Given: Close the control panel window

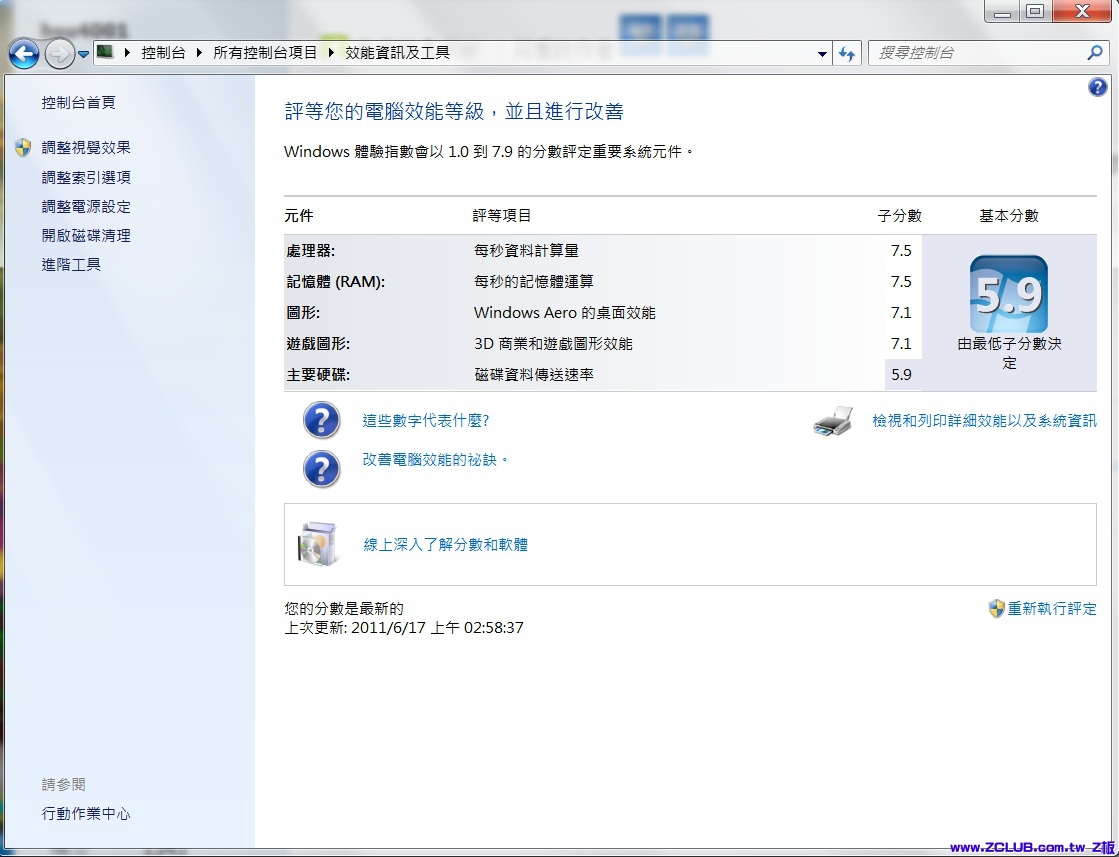Looking at the screenshot, I should pos(1083,12).
